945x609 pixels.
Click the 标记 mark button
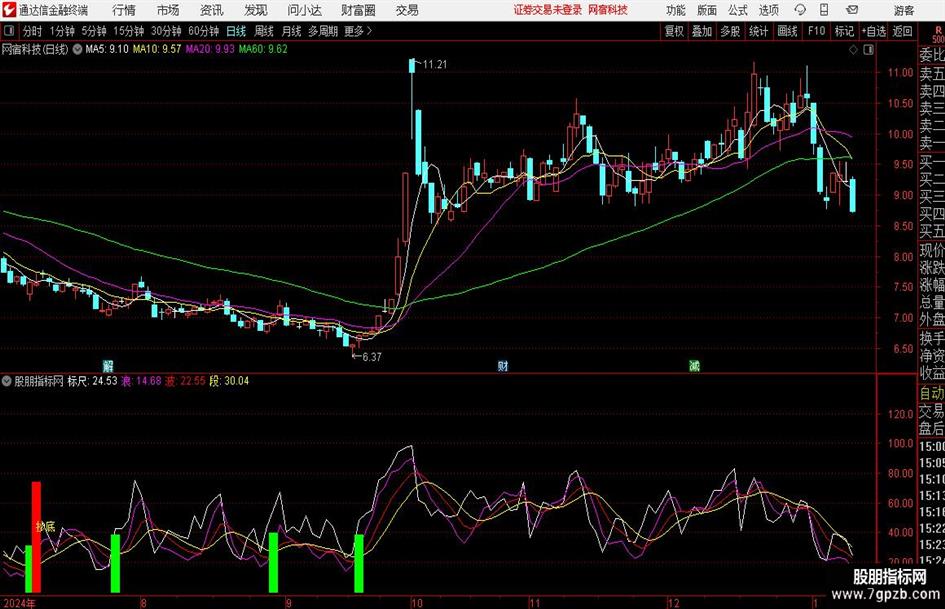[844, 31]
